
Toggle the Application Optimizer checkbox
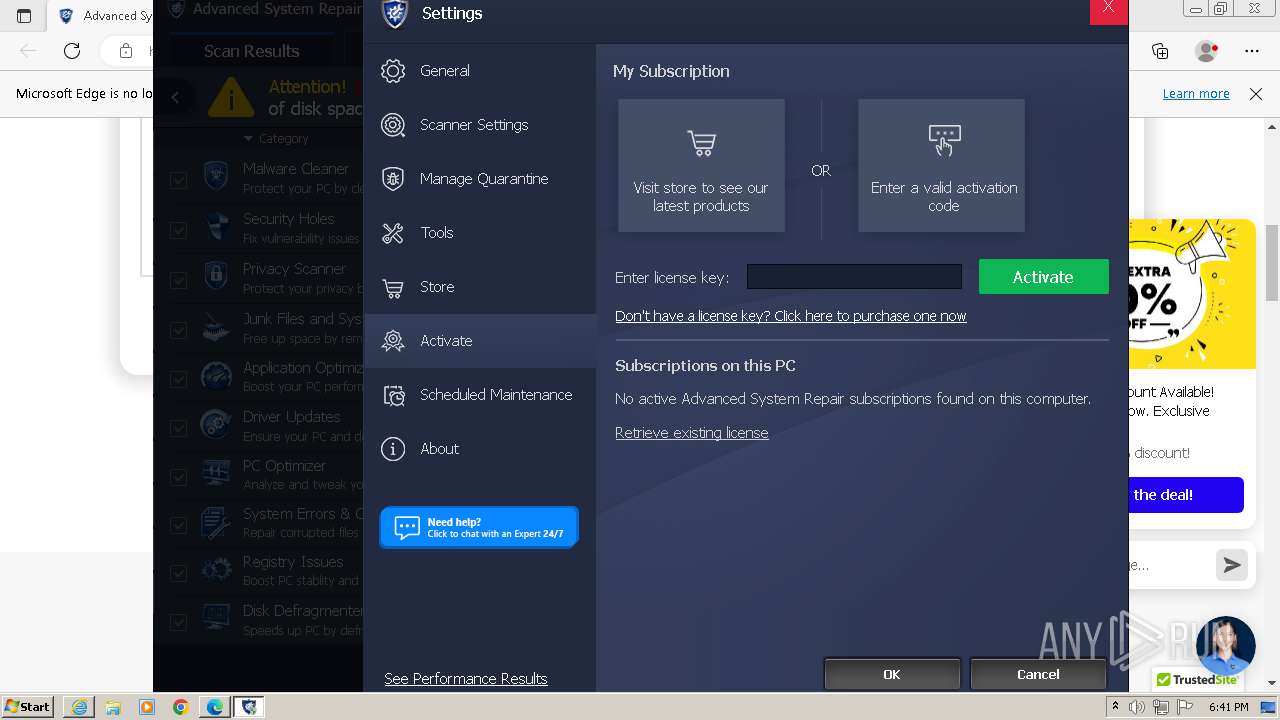click(x=179, y=379)
